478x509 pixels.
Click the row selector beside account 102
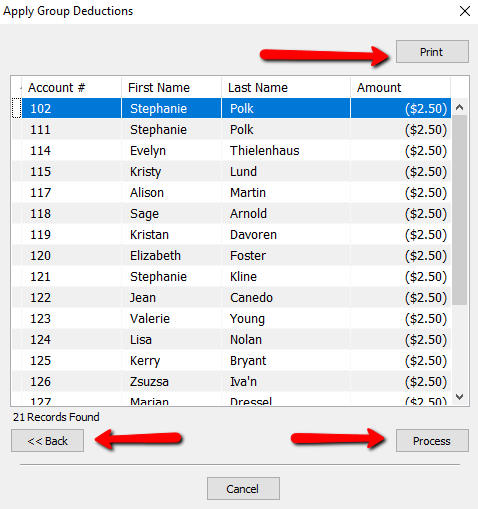pos(17,108)
